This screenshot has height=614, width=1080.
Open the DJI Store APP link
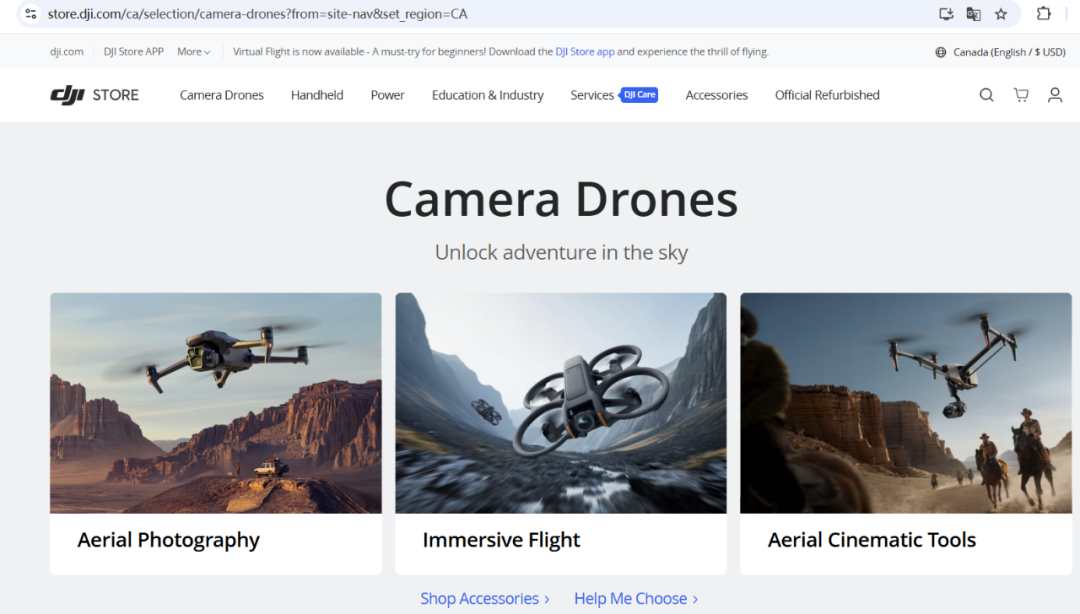134,52
